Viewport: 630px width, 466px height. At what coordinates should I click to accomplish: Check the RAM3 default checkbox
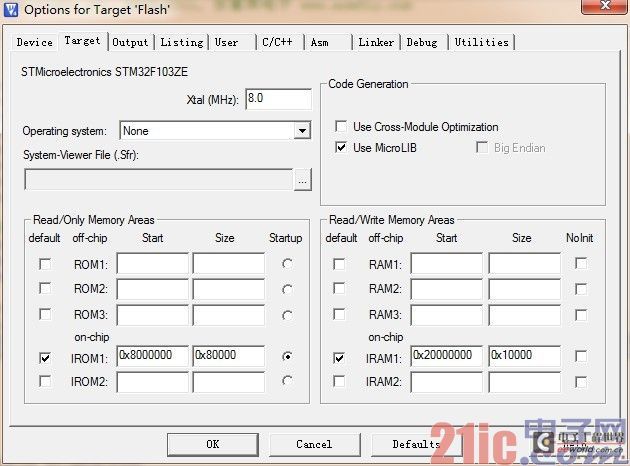click(x=339, y=314)
